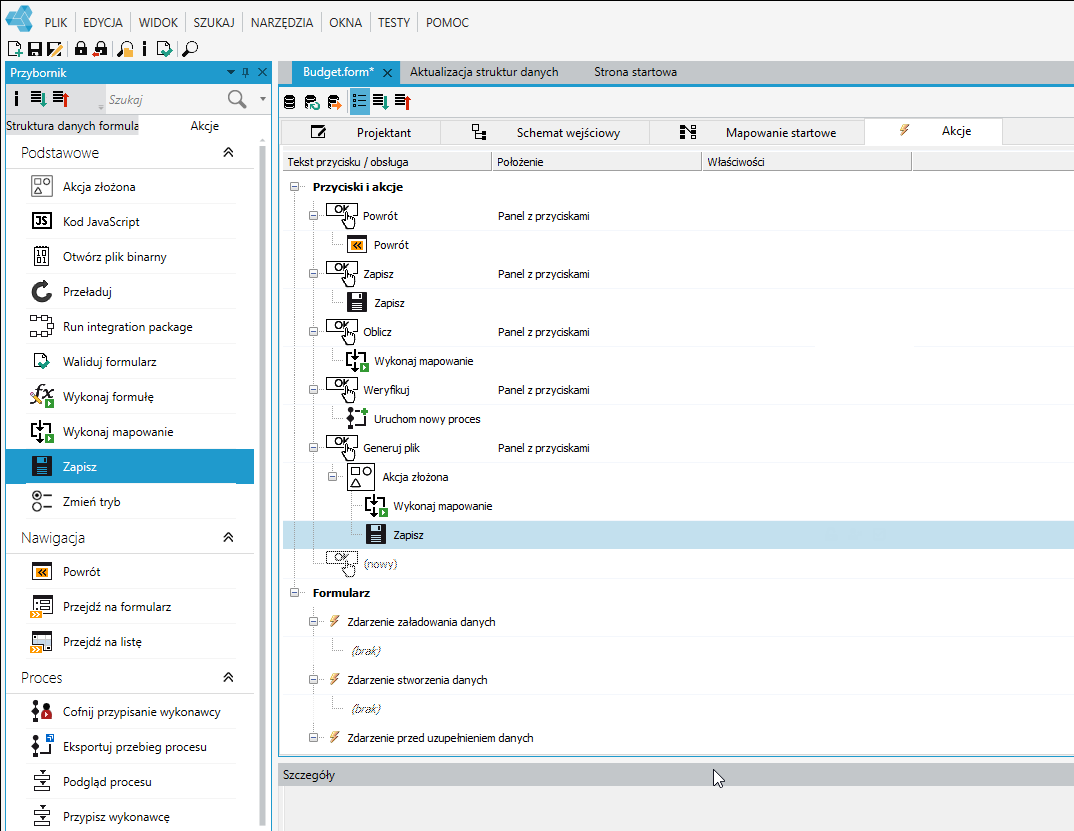Image resolution: width=1074 pixels, height=831 pixels.
Task: Select Kod JavaScript in the toolbox
Action: tap(130, 221)
